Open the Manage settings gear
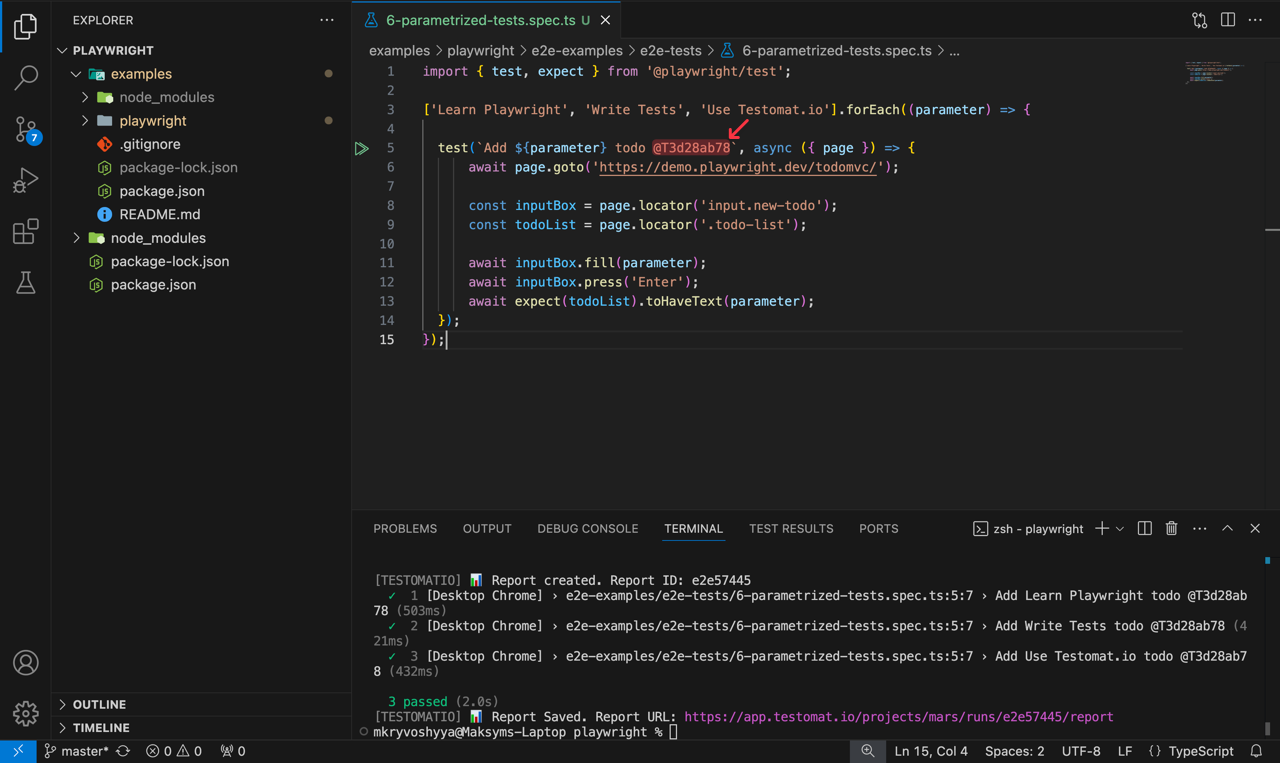Image resolution: width=1280 pixels, height=763 pixels. coord(25,713)
